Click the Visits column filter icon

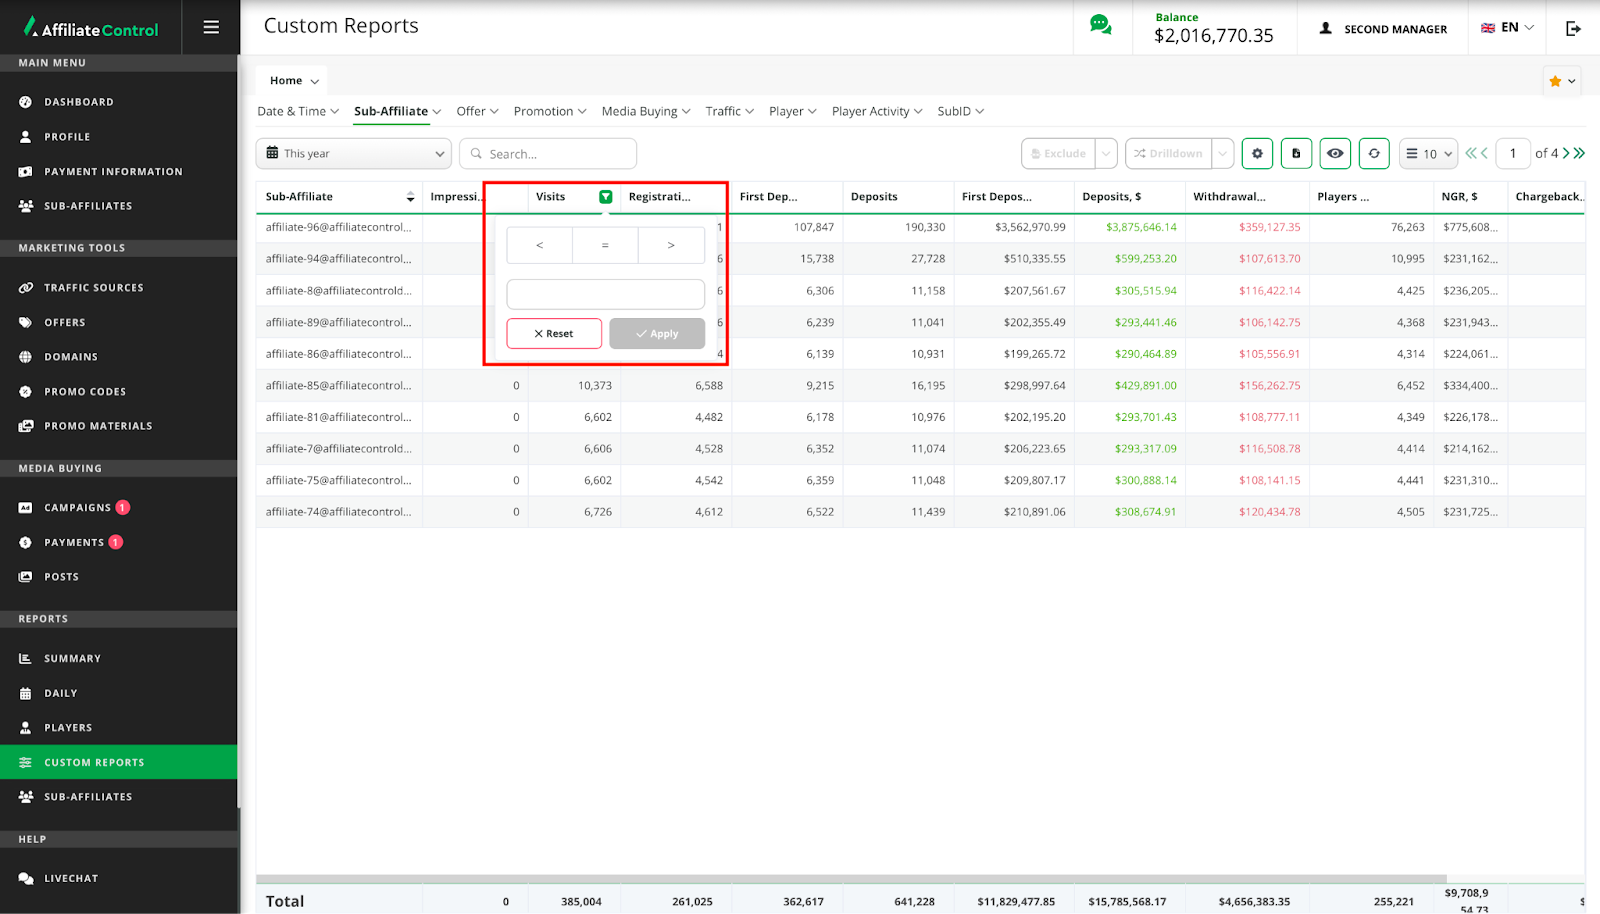pyautogui.click(x=605, y=197)
